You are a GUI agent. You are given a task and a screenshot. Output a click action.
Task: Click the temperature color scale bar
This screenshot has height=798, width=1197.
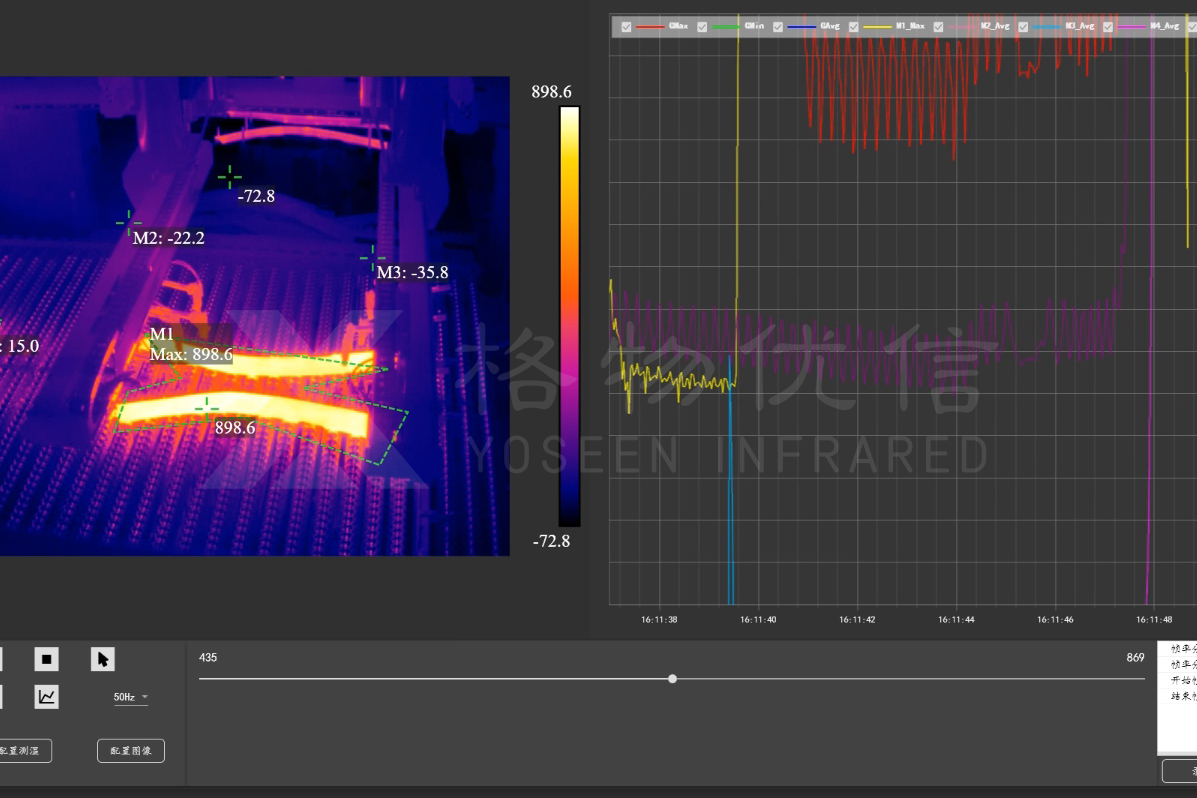[x=569, y=316]
